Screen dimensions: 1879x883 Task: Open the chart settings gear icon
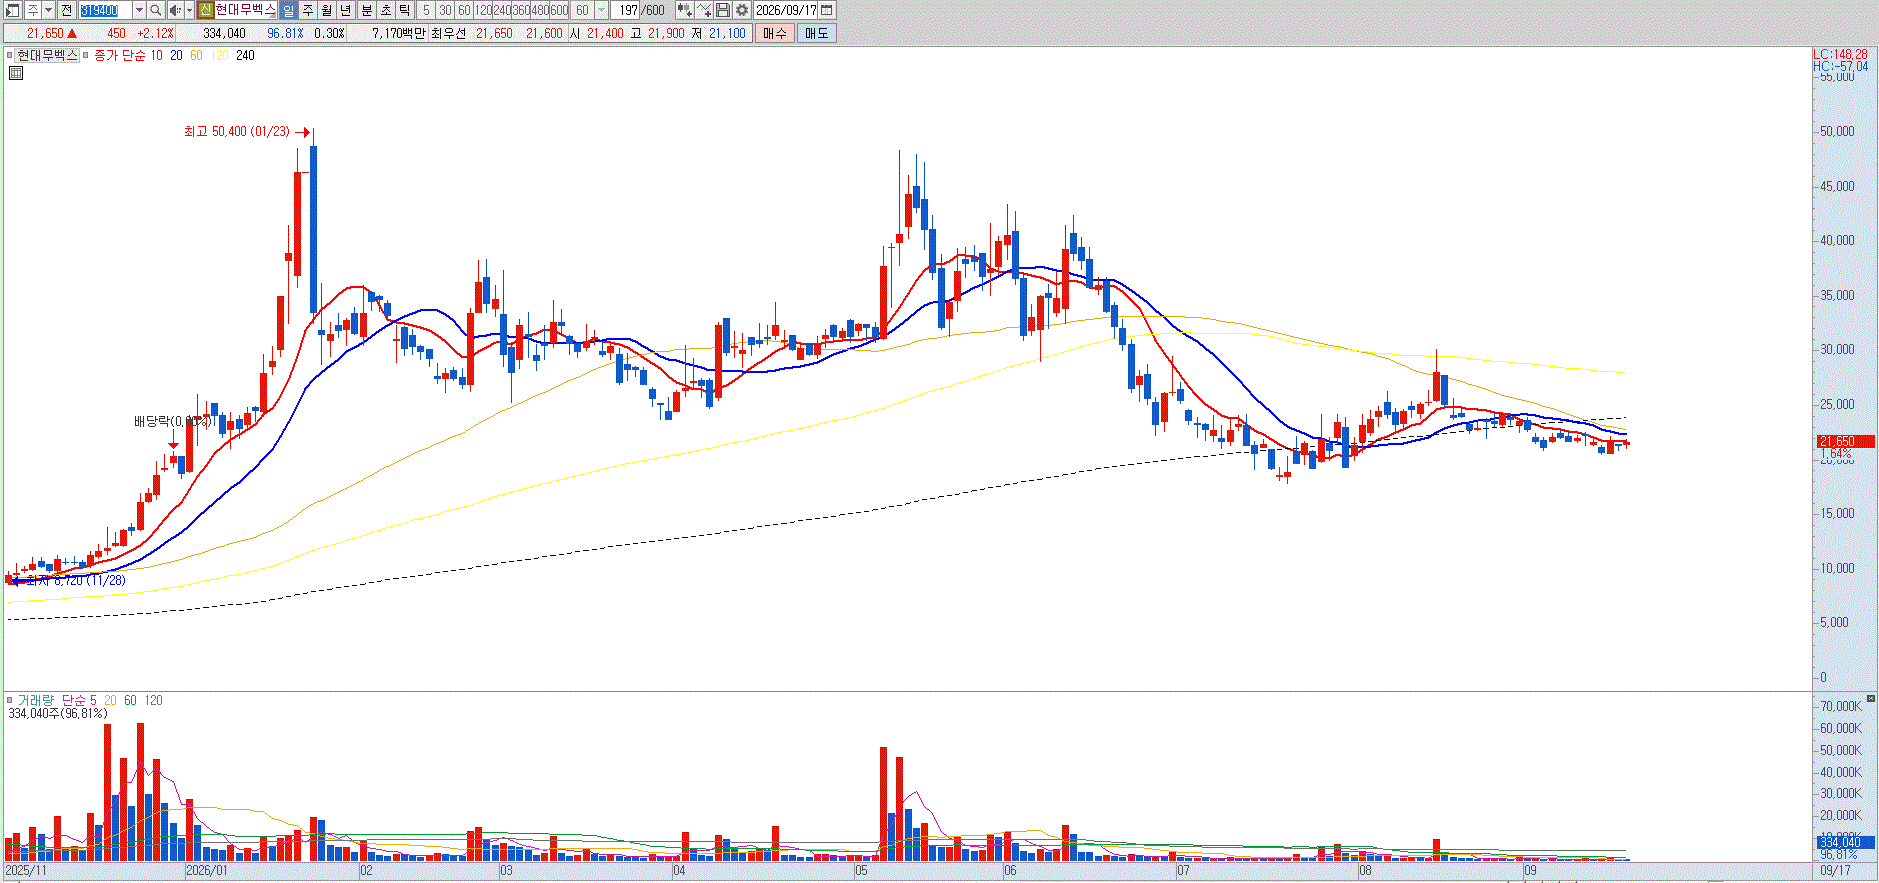click(x=742, y=10)
